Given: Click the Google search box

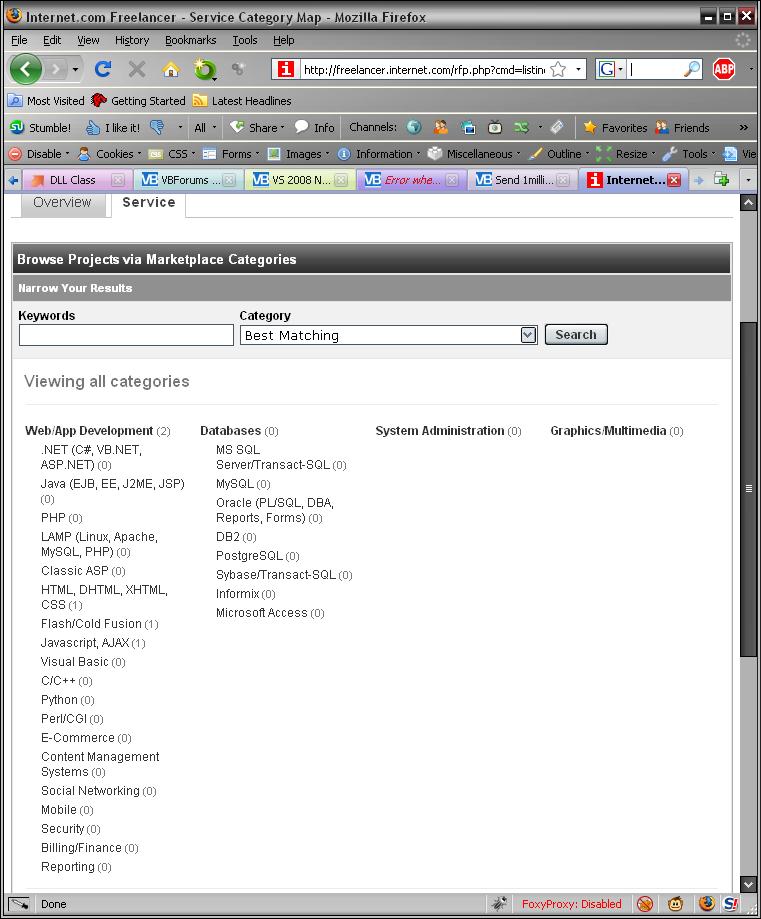Looking at the screenshot, I should coord(655,69).
